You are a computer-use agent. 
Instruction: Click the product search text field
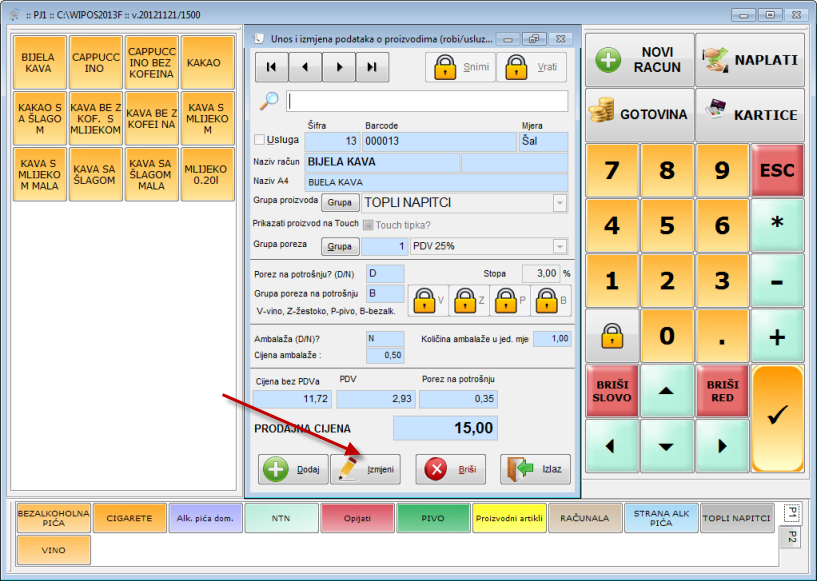pyautogui.click(x=427, y=101)
